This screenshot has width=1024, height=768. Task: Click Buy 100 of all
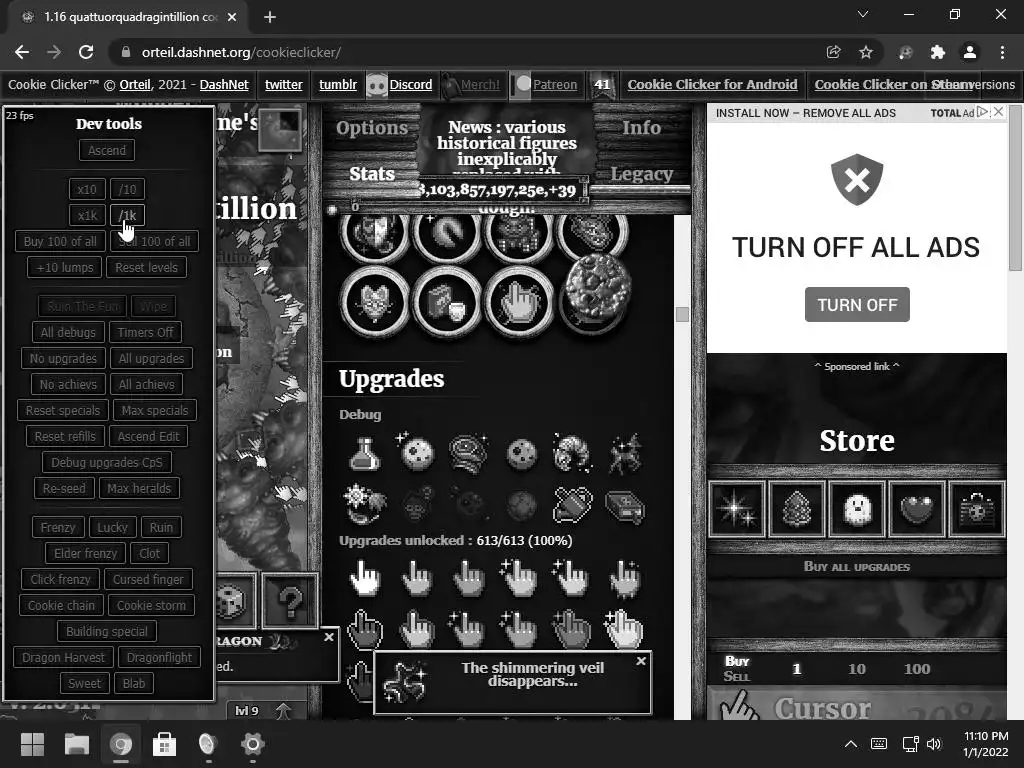tap(60, 242)
